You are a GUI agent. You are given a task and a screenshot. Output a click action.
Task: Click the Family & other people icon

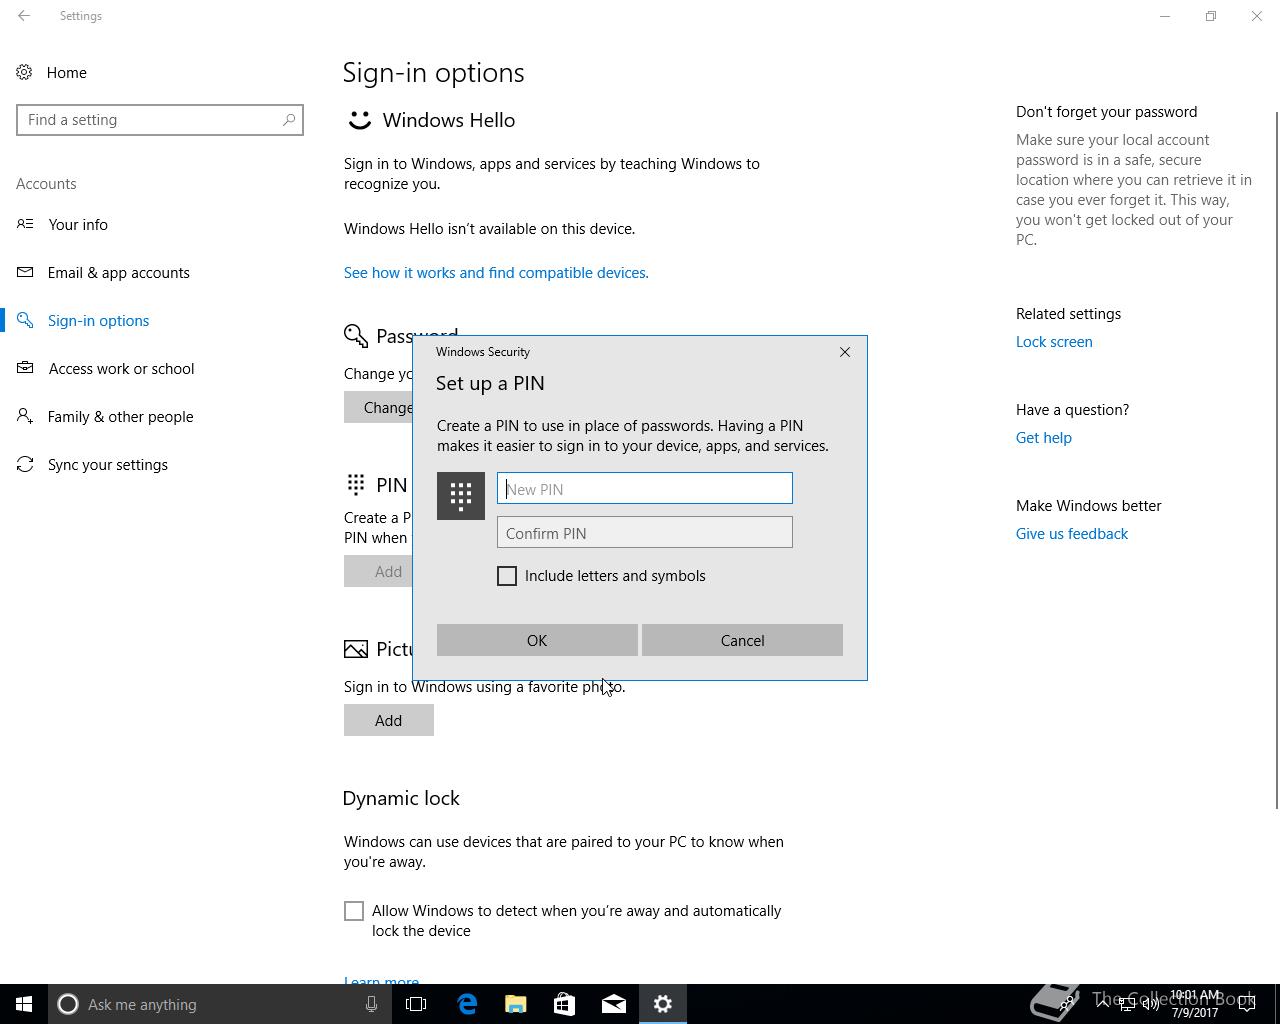[x=25, y=416]
